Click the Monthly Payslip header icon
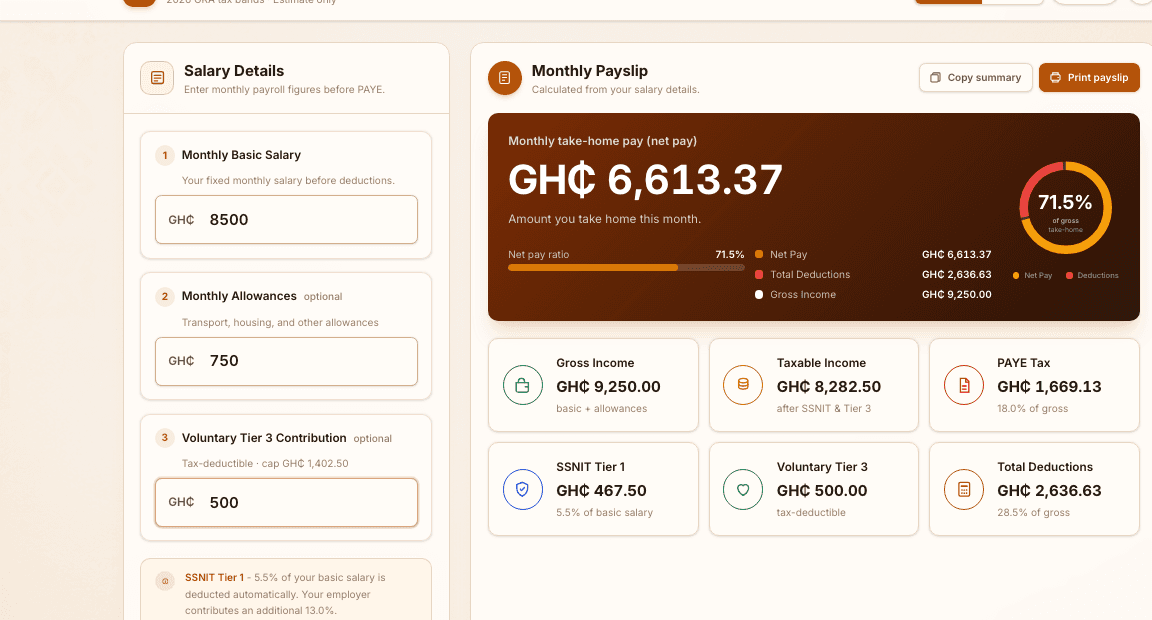Screen dimensions: 1152x620 point(505,78)
